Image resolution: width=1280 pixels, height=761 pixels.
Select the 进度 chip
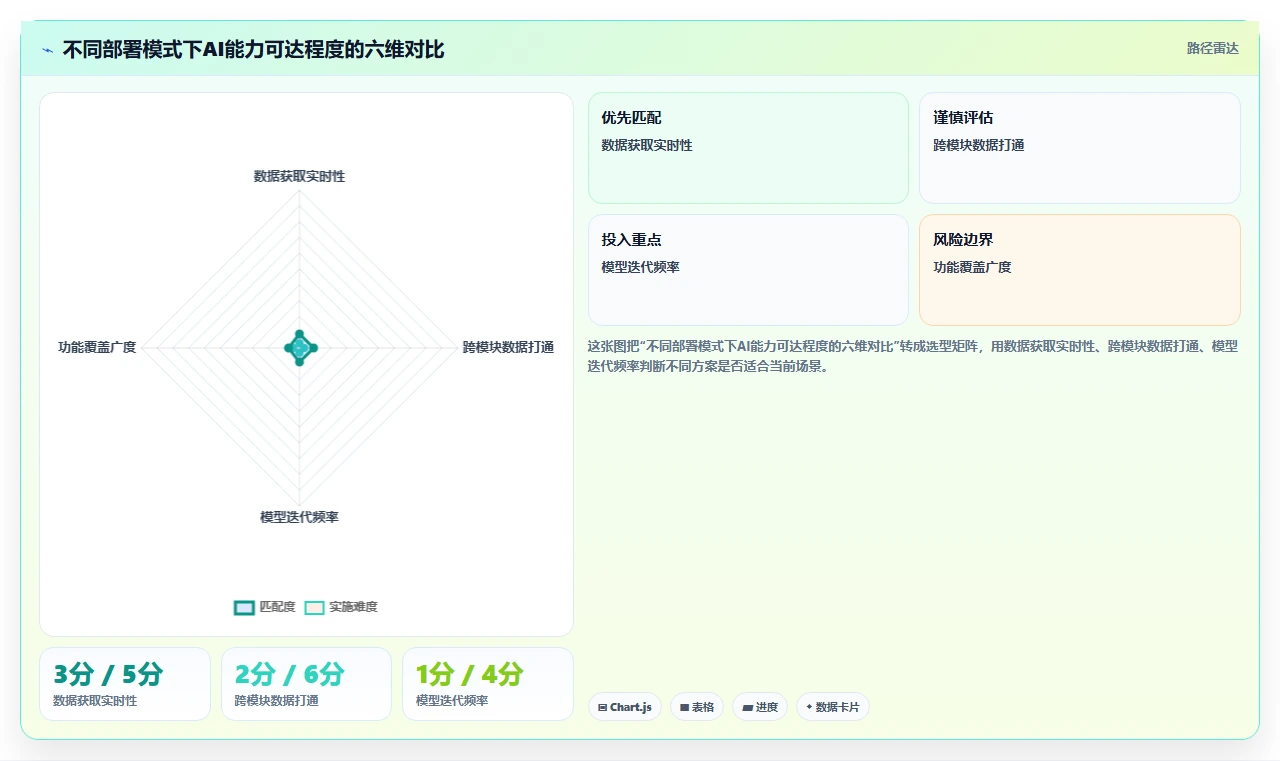(x=760, y=707)
